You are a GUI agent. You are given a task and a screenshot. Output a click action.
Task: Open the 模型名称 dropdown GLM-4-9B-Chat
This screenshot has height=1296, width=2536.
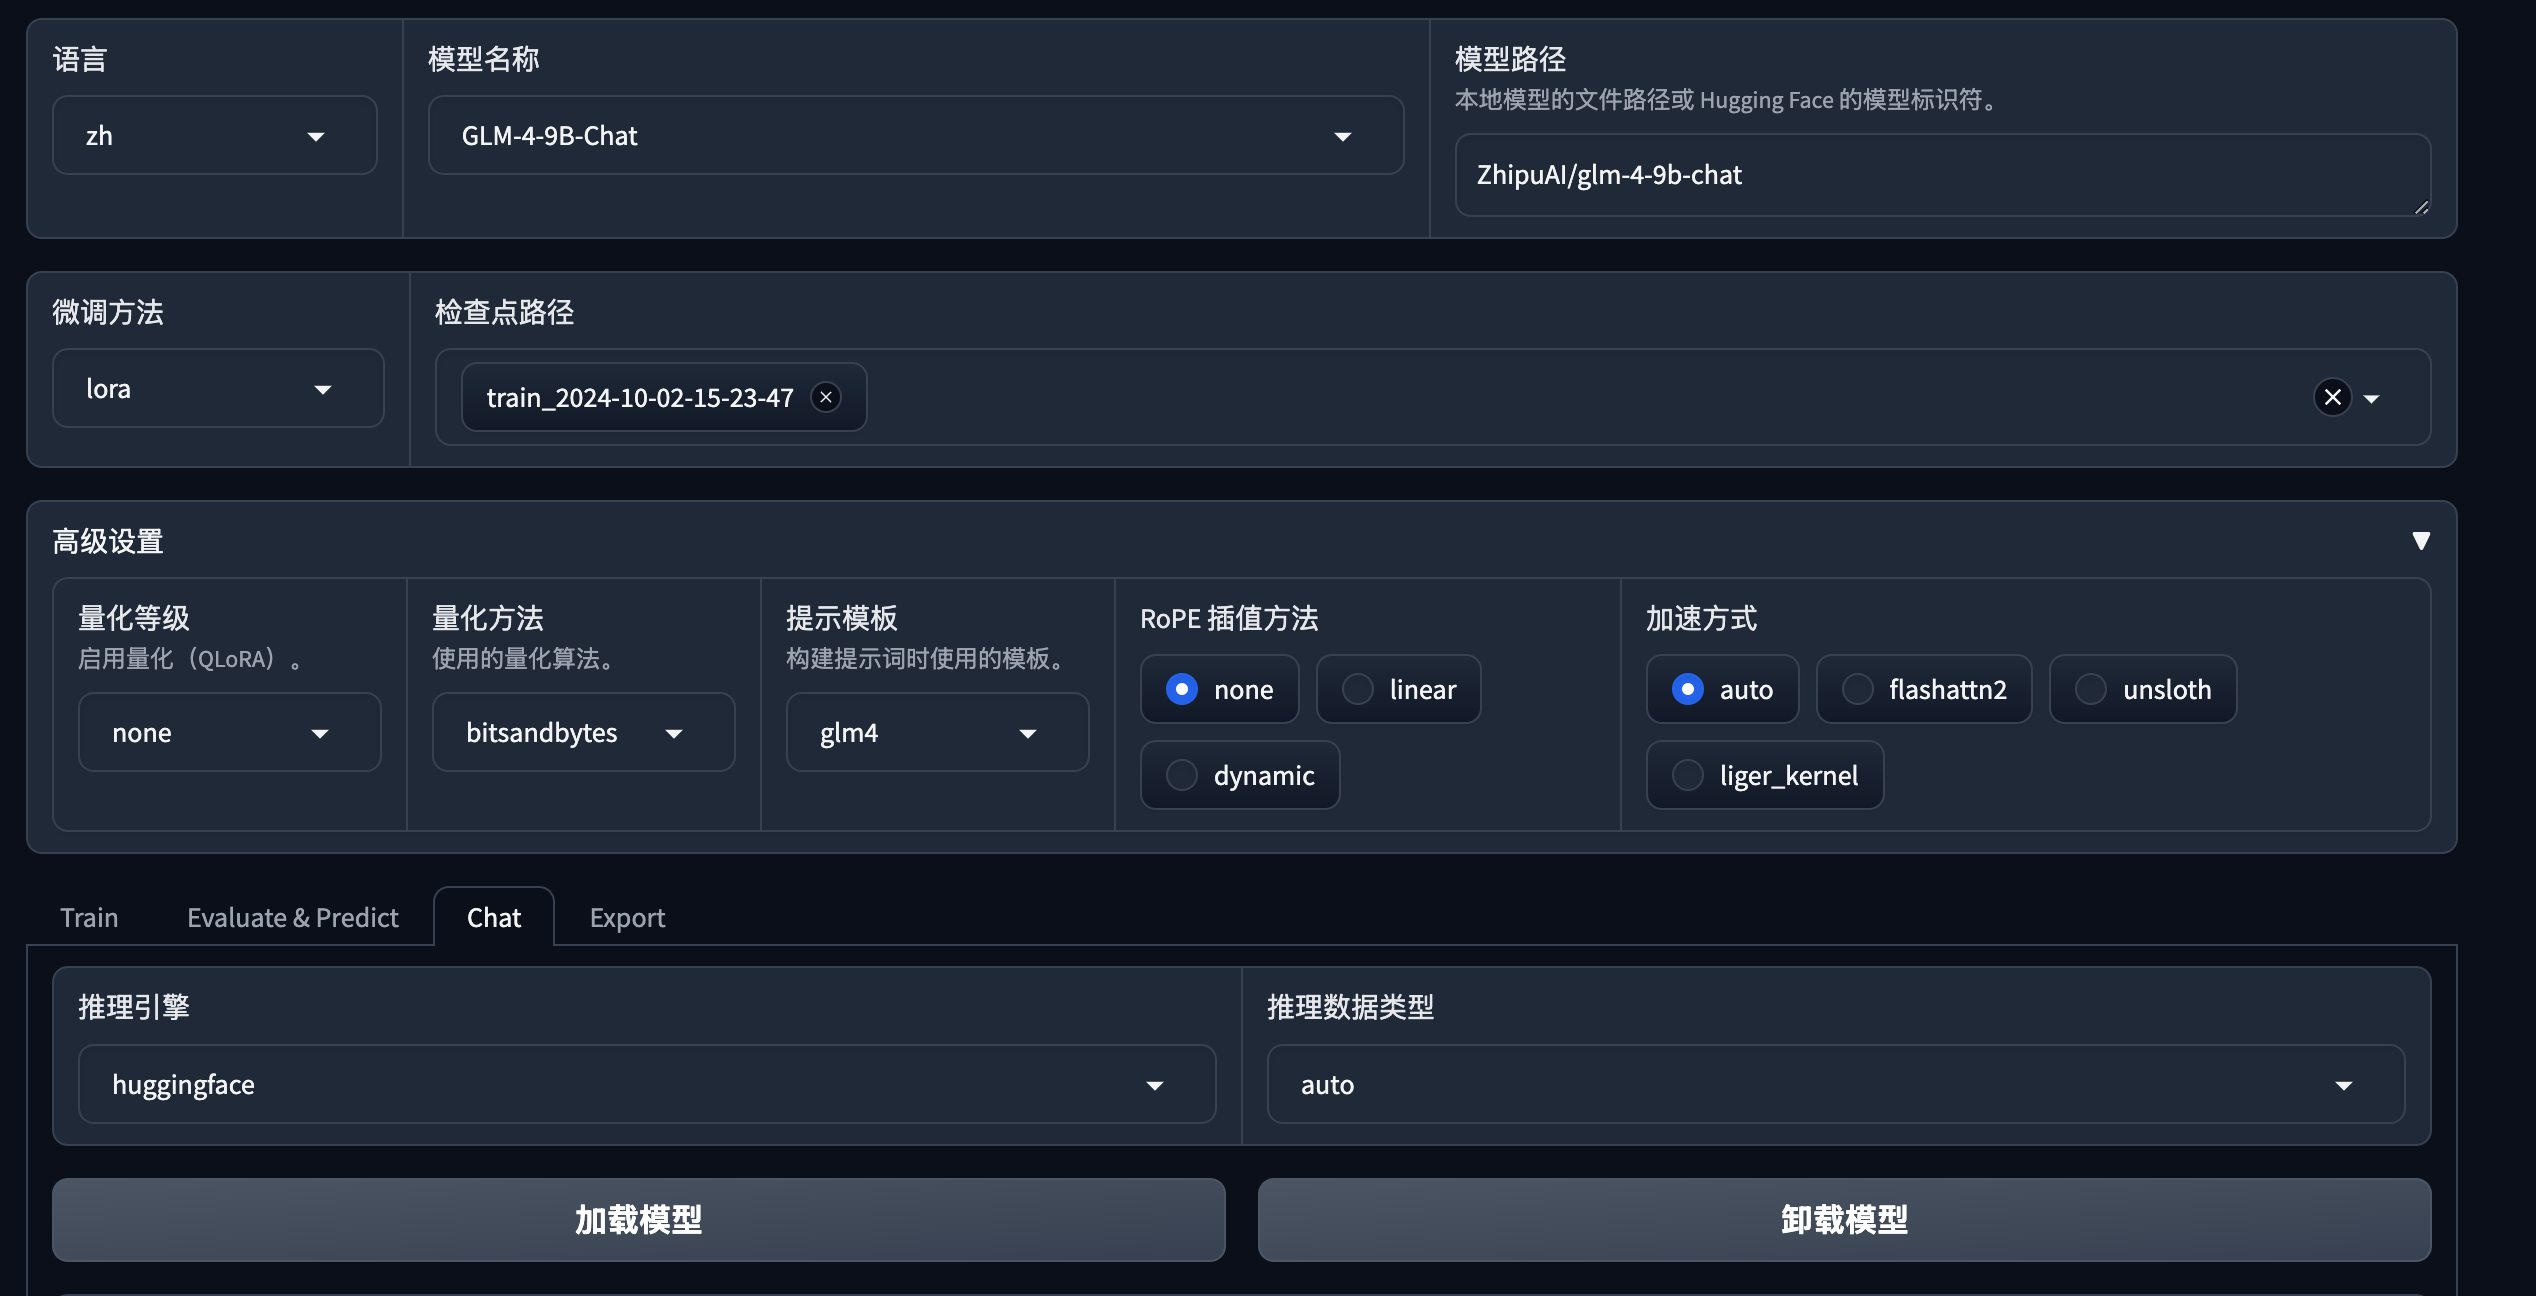(x=915, y=135)
